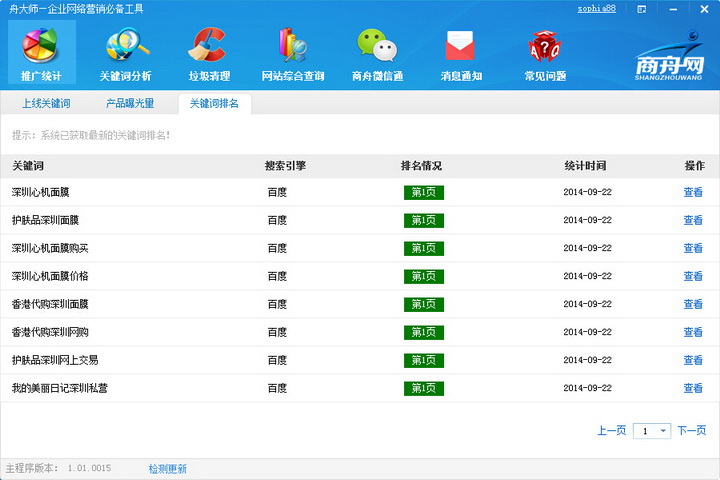Open 商舟微信通 chat icon
720x480 pixels.
pos(377,45)
